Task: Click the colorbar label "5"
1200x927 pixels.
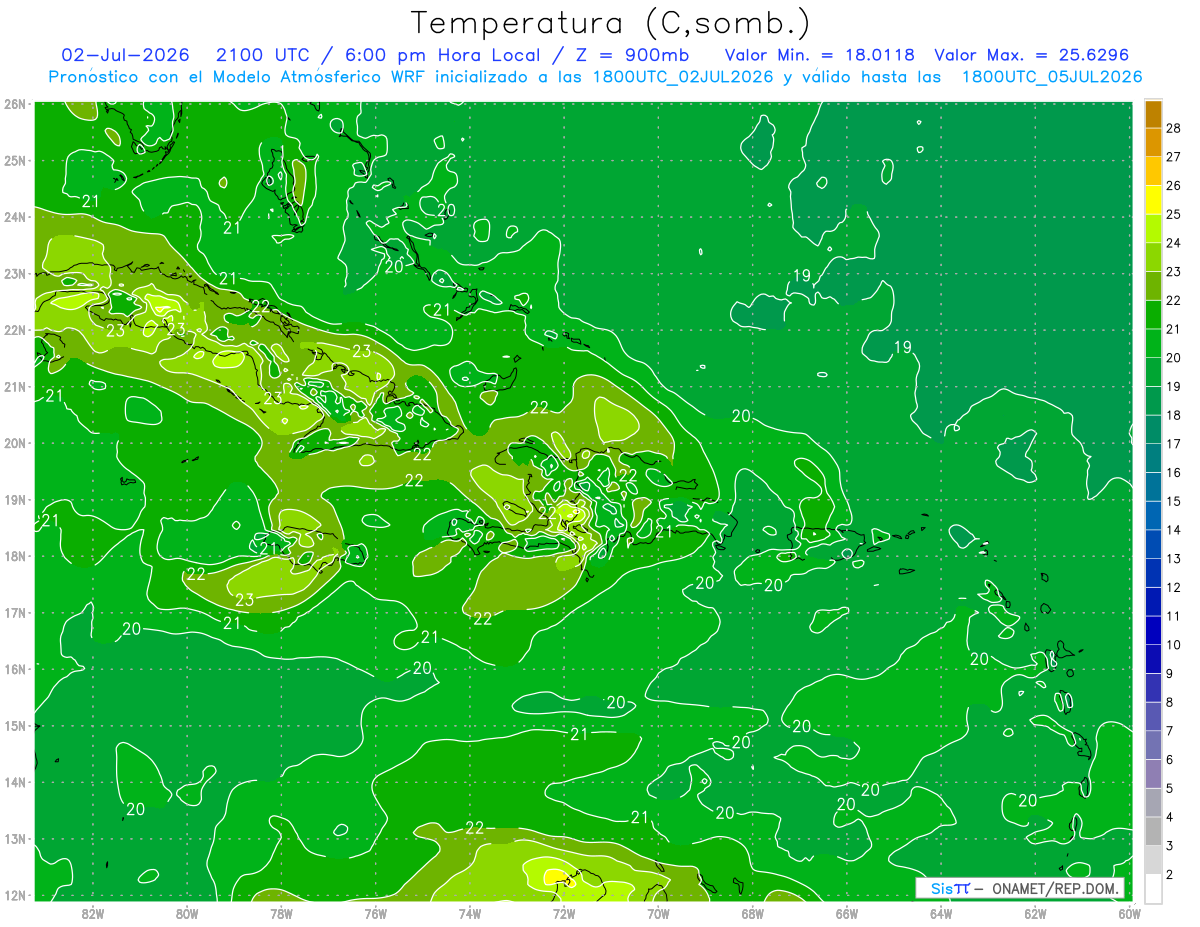Action: tap(1170, 788)
